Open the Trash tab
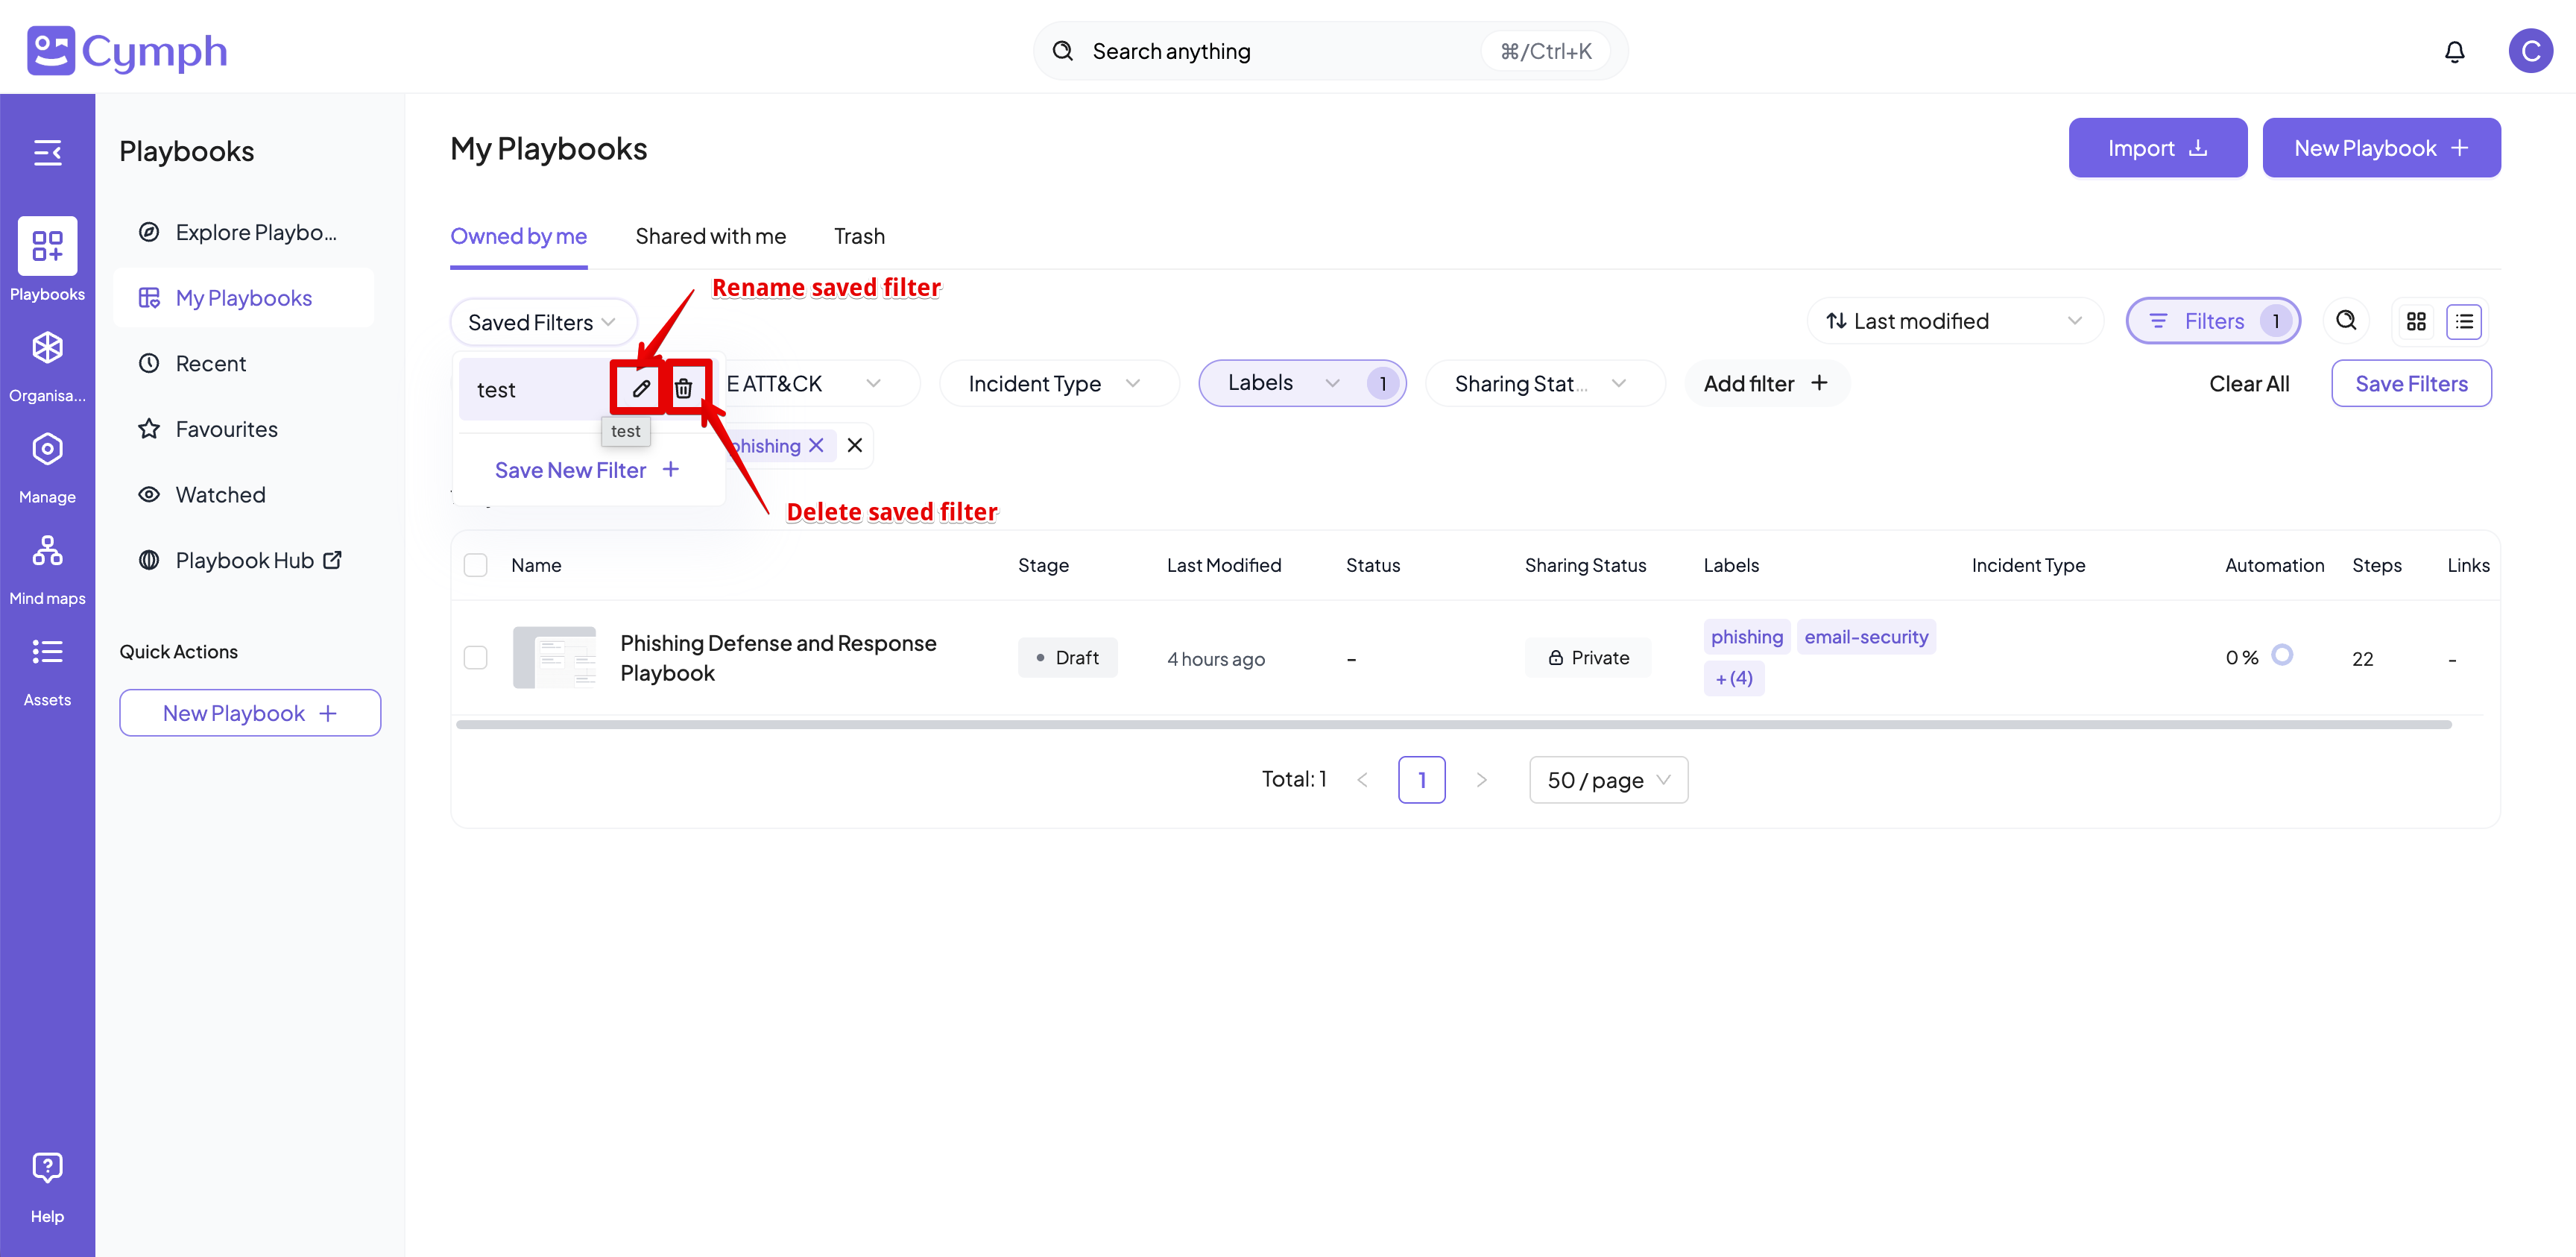This screenshot has height=1257, width=2576. [x=858, y=236]
